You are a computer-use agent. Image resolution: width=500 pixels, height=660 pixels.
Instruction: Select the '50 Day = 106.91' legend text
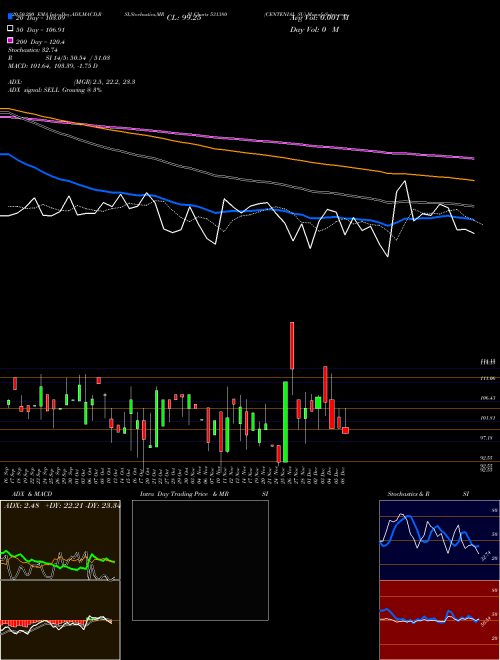[40, 30]
